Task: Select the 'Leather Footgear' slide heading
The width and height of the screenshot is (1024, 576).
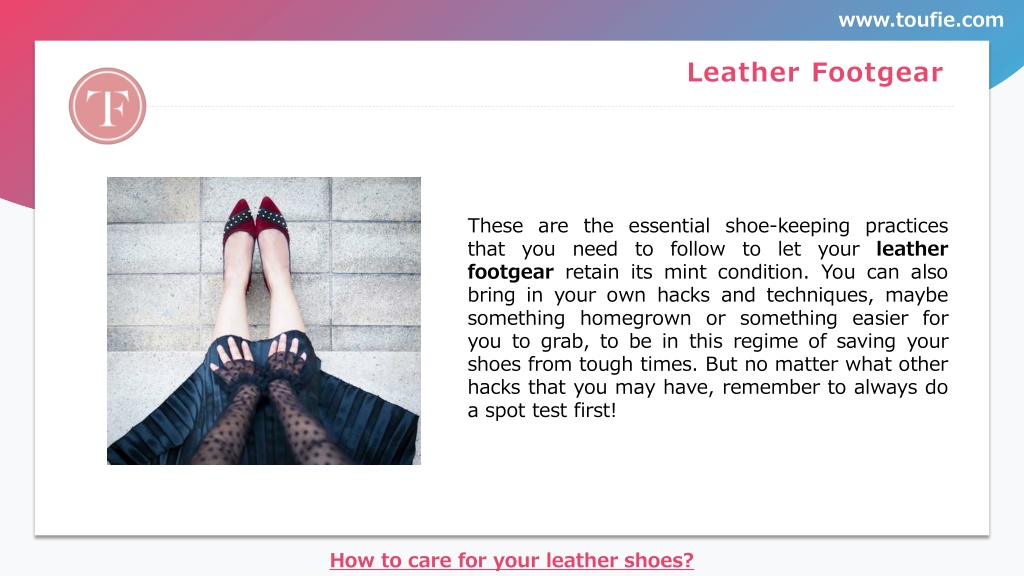Action: [815, 72]
